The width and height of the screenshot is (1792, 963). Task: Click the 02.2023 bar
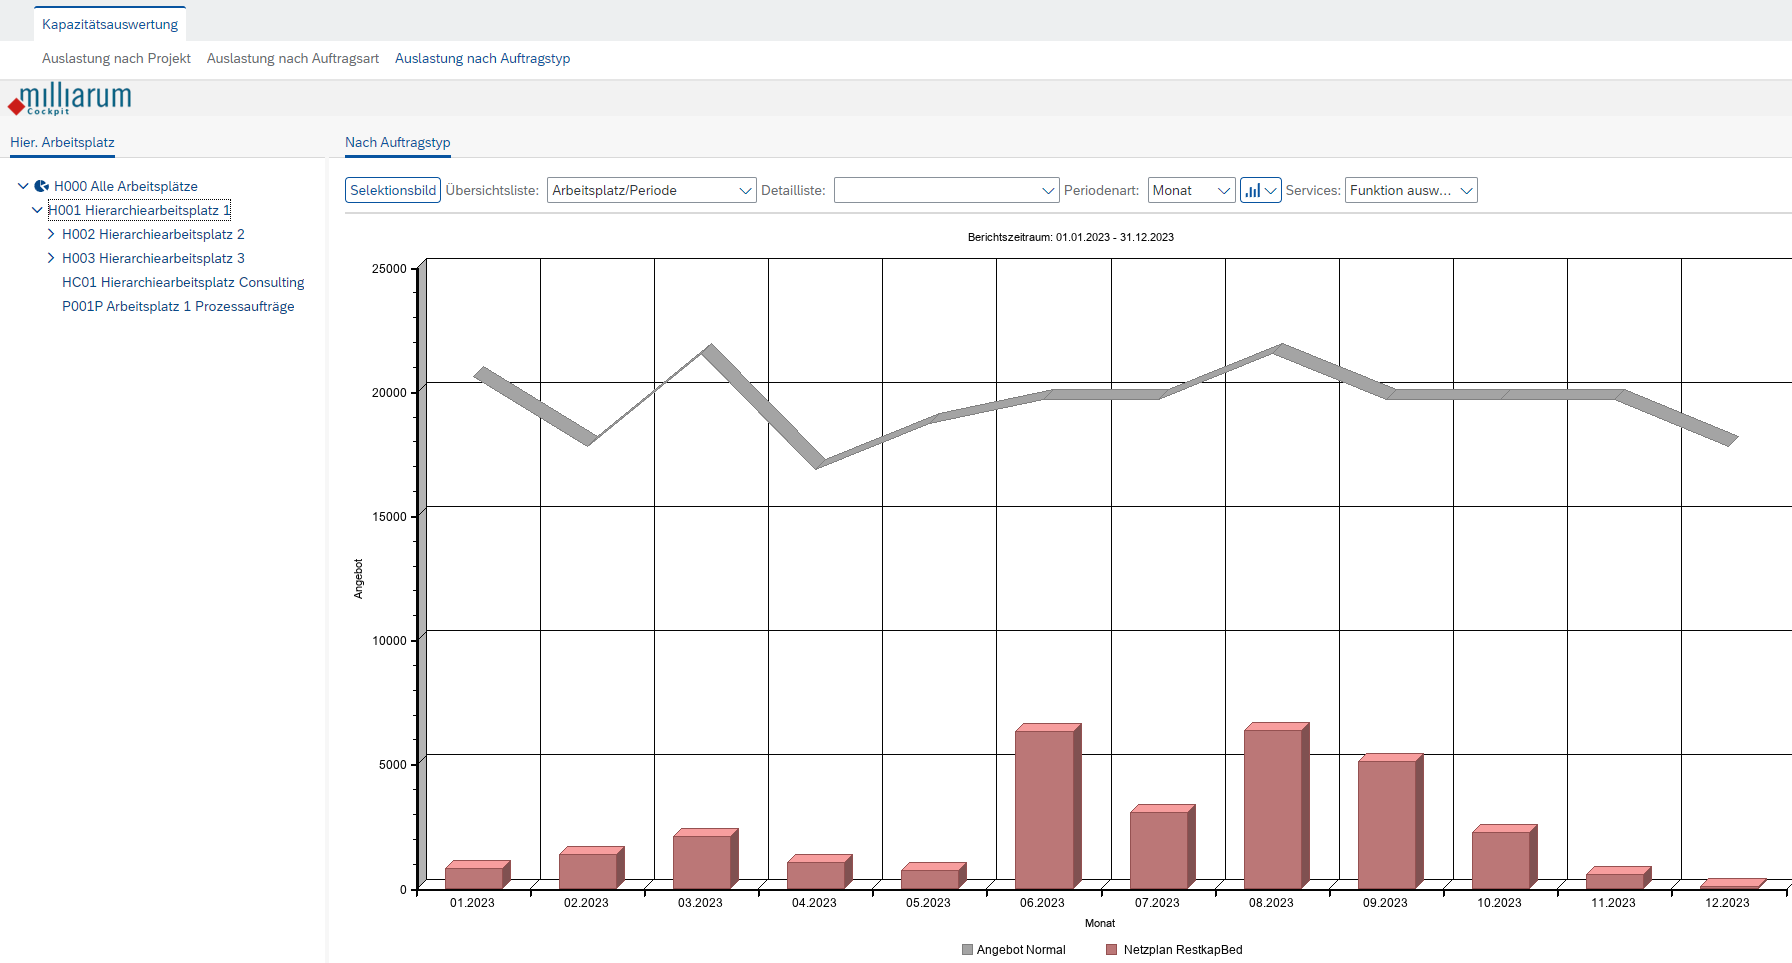tap(591, 868)
